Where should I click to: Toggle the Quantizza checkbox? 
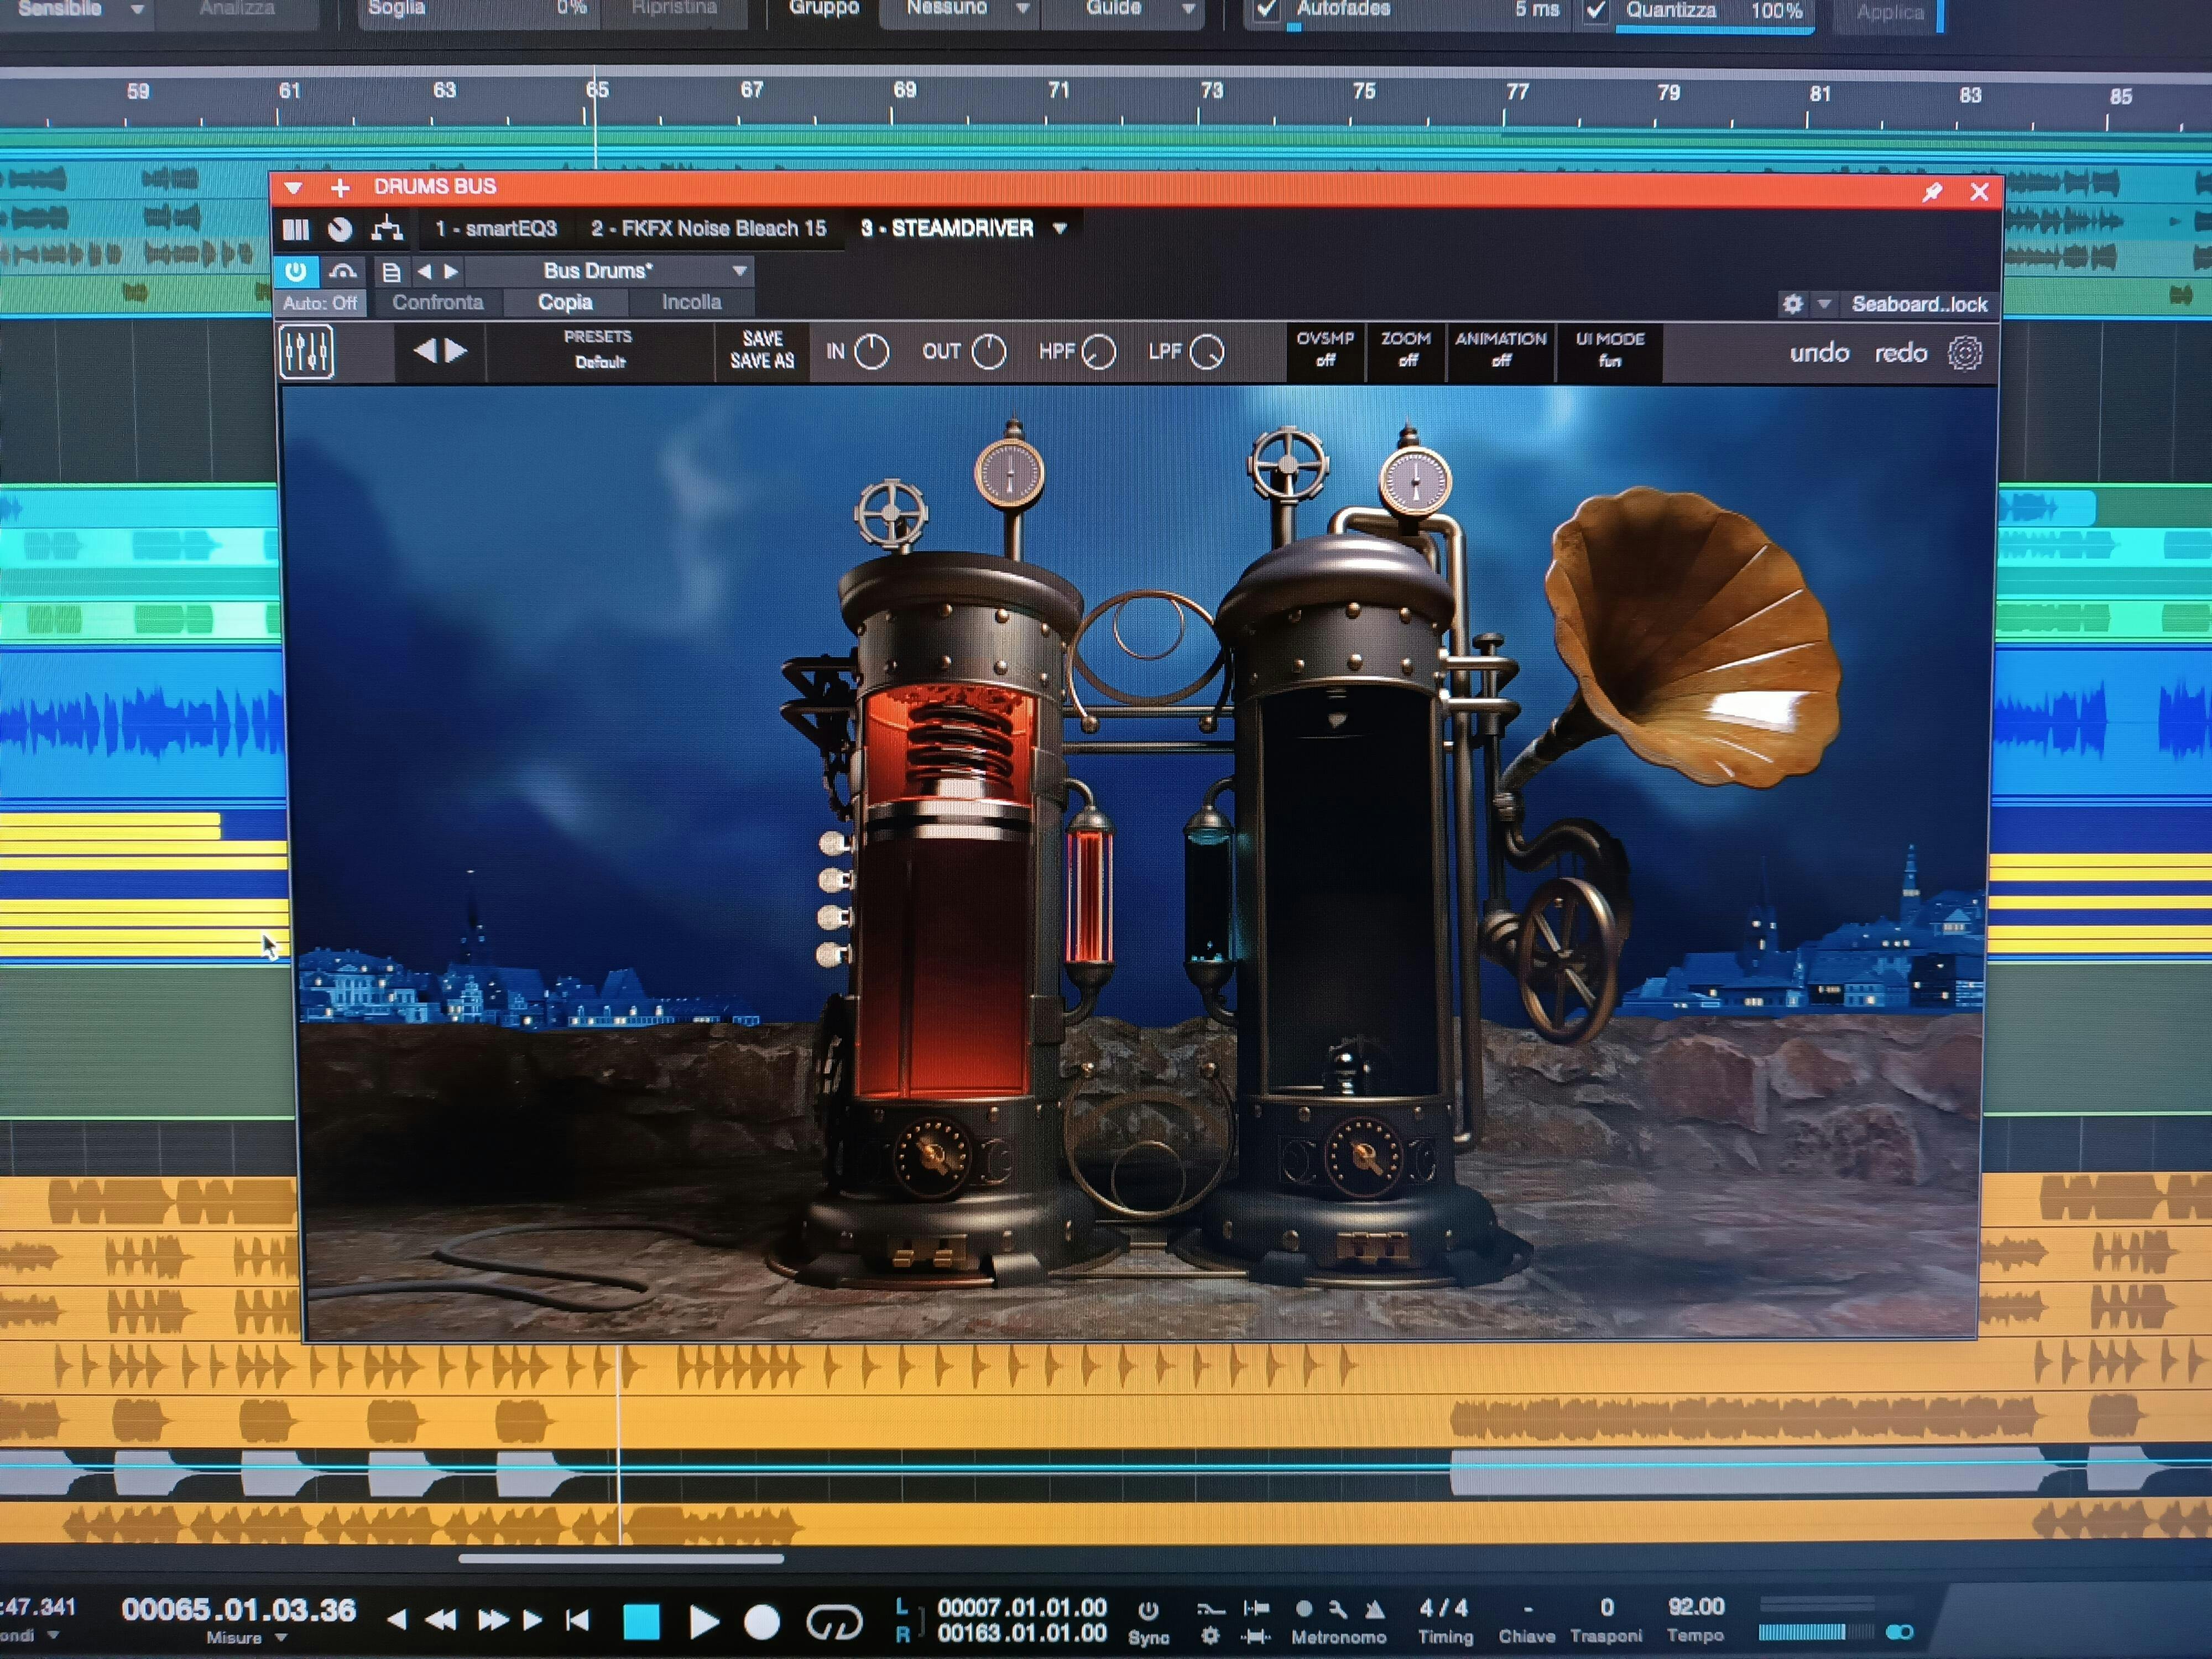click(1596, 11)
